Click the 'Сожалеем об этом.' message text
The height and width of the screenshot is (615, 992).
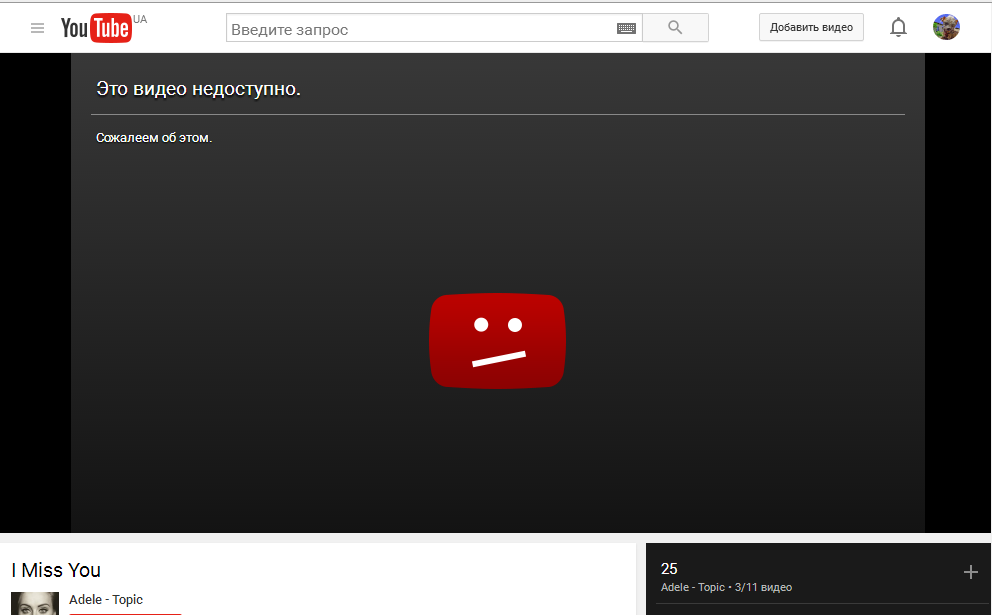click(x=154, y=138)
